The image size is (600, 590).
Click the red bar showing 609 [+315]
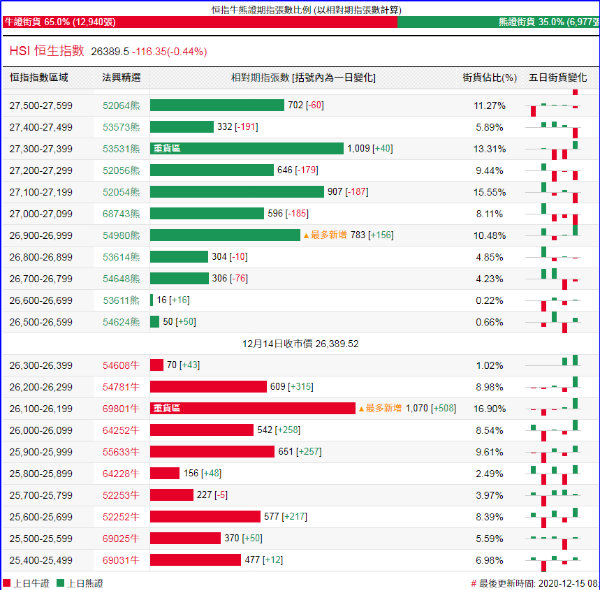(208, 386)
